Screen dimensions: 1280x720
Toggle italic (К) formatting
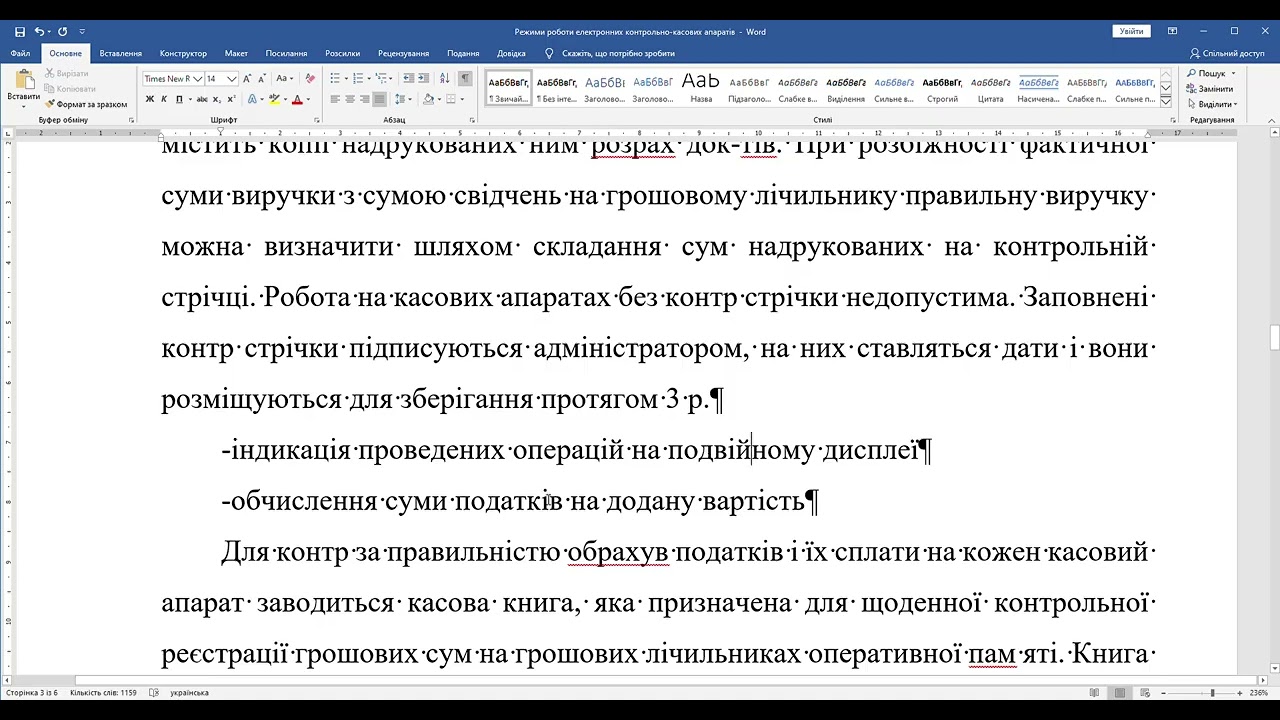pos(164,99)
